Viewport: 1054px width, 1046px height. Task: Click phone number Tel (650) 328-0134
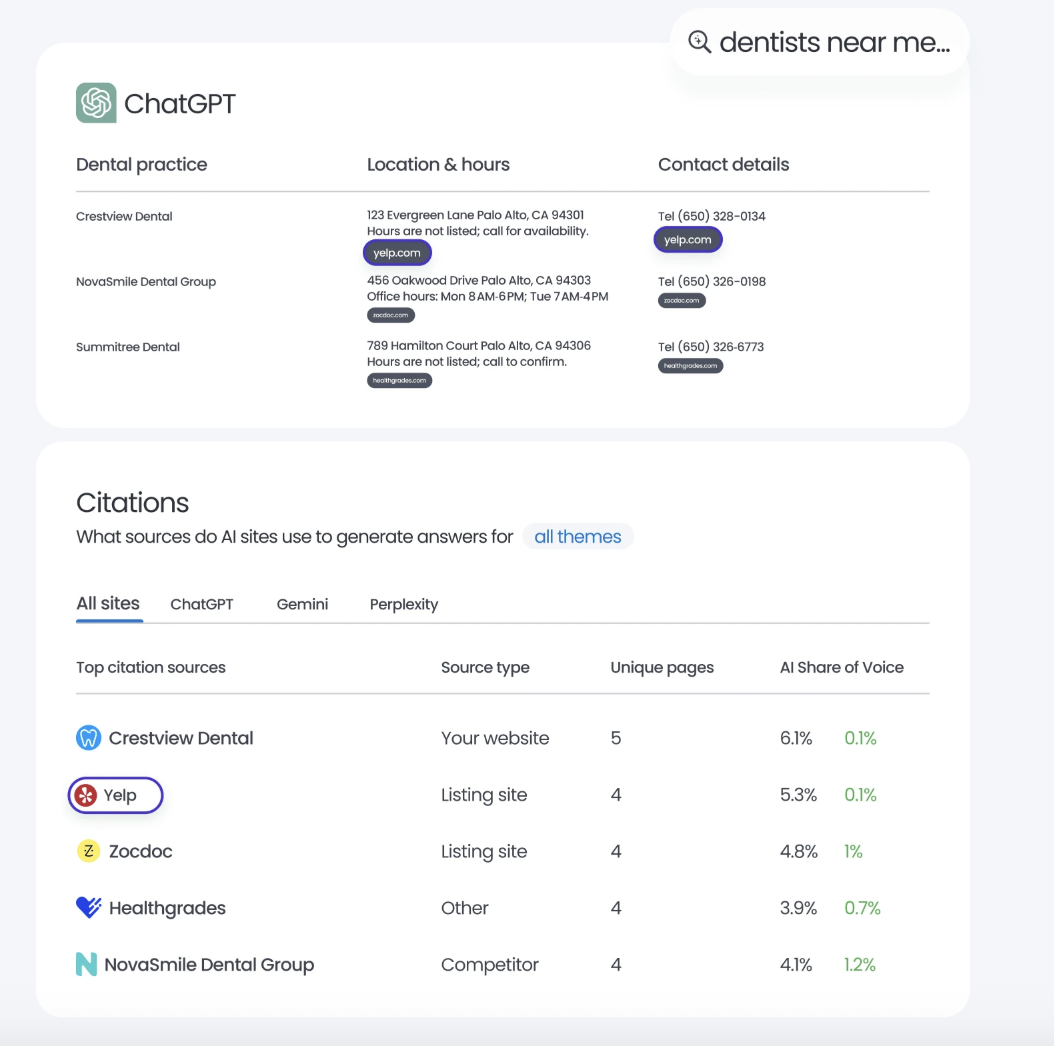point(711,216)
